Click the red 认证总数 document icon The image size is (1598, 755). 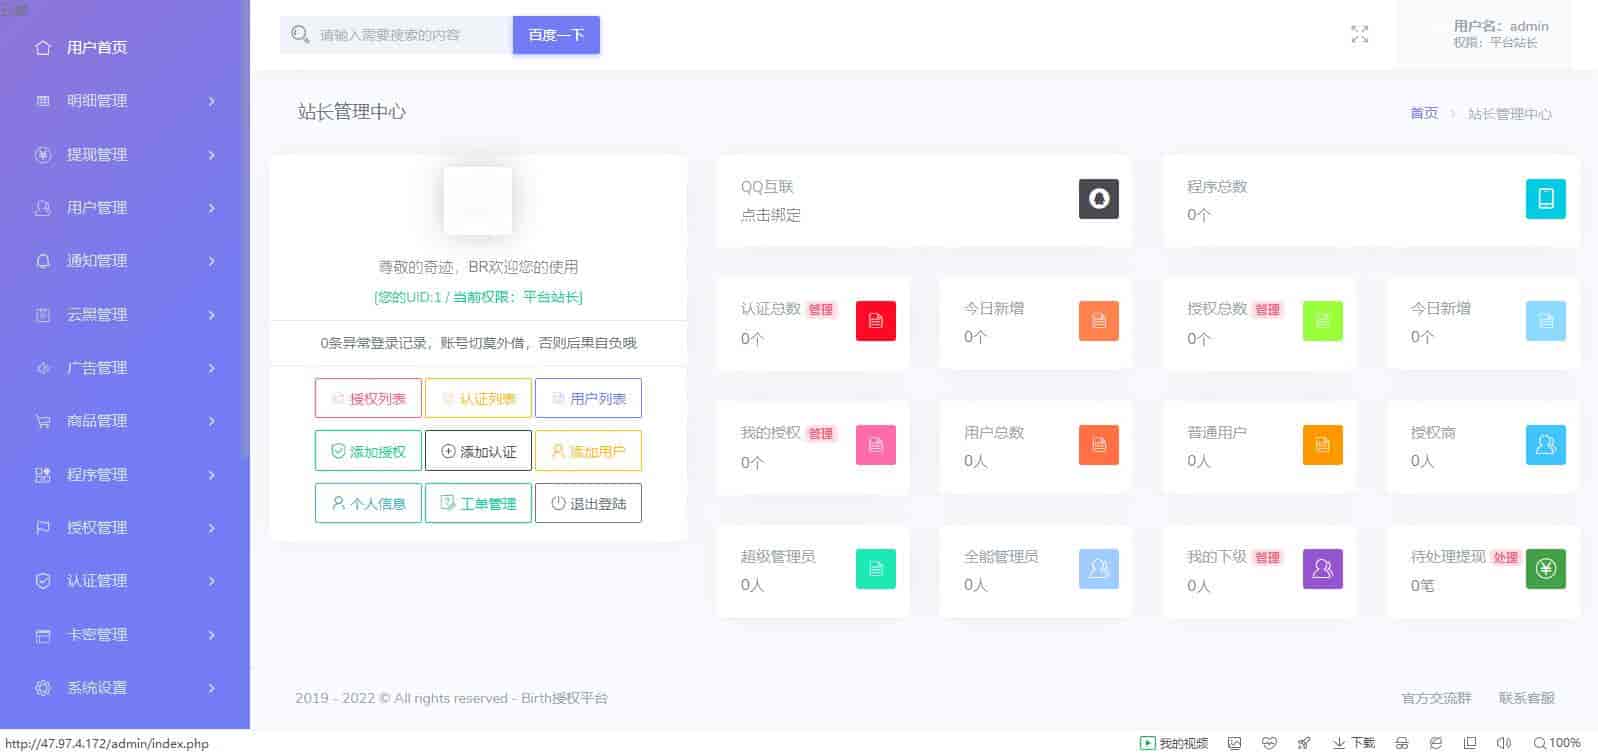click(875, 321)
